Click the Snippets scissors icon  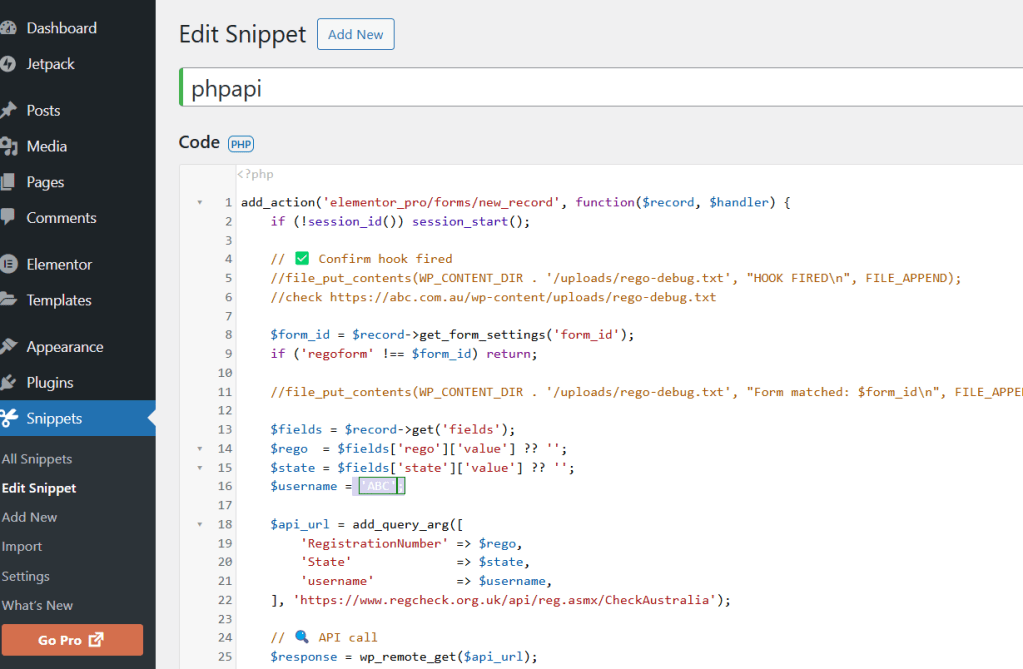coord(8,418)
